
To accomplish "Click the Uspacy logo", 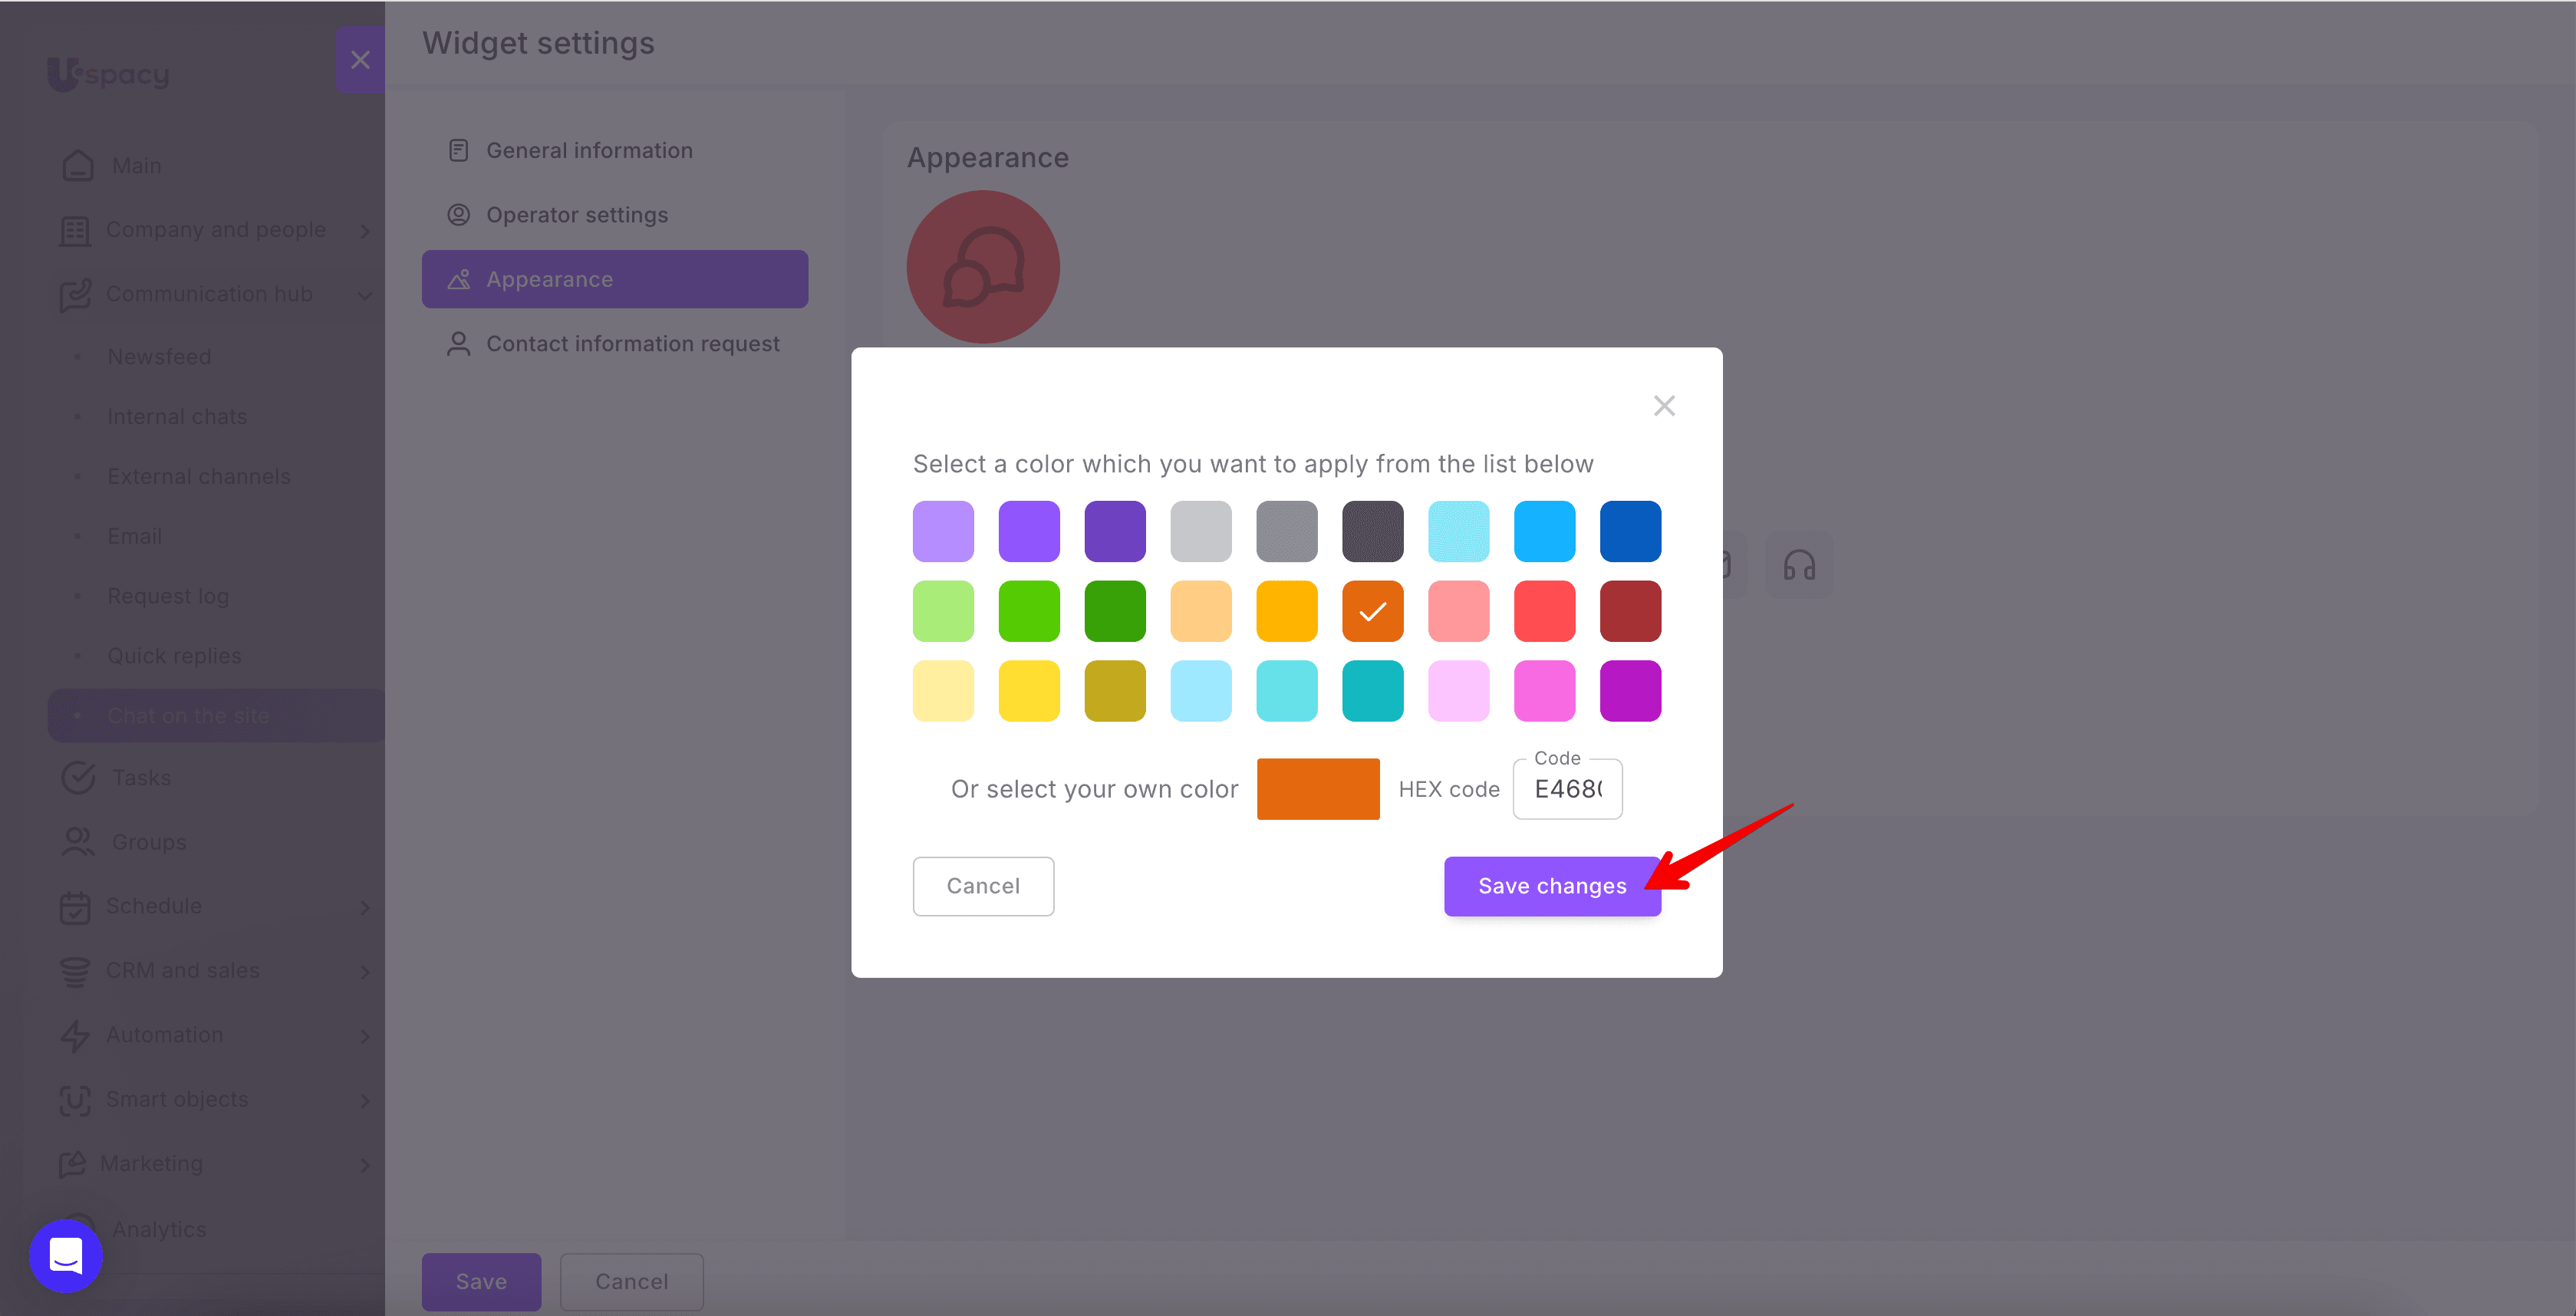I will tap(108, 74).
